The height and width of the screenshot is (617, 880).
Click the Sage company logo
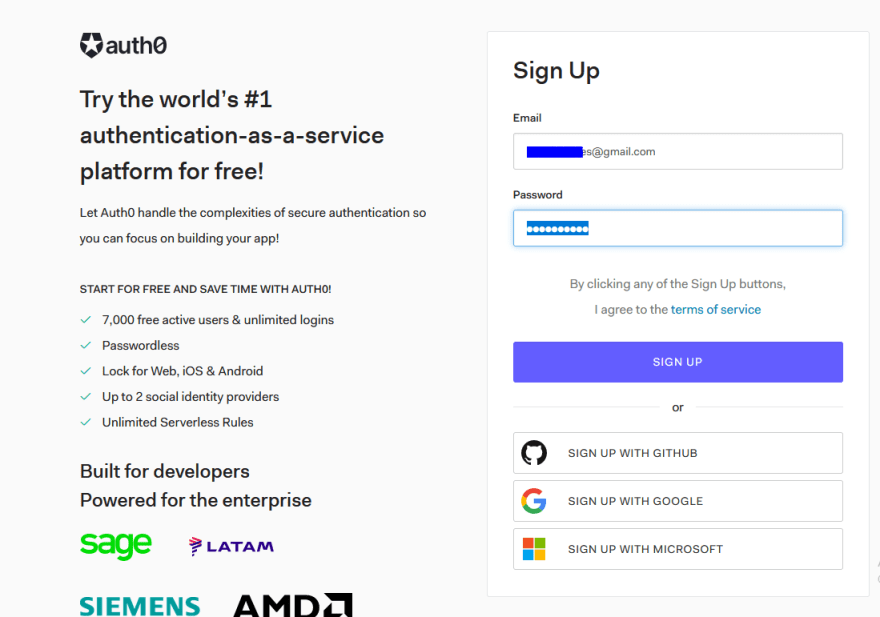(116, 545)
